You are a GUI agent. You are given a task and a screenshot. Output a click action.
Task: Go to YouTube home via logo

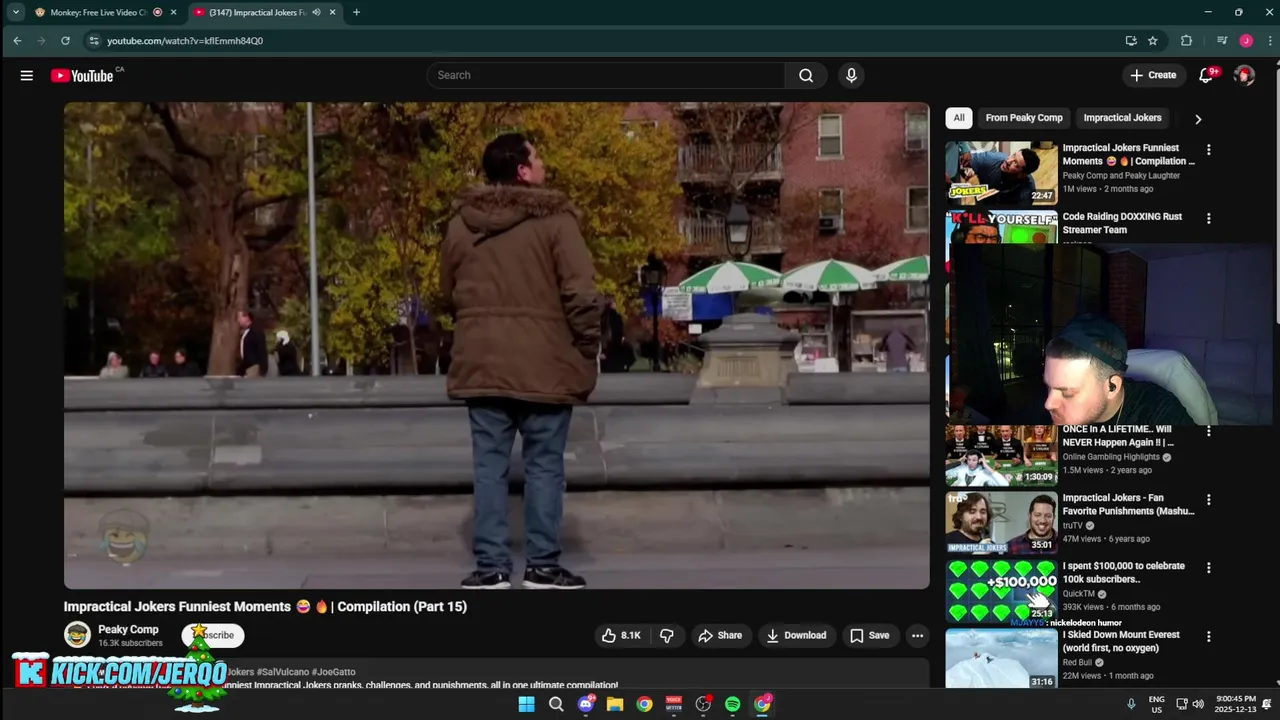tap(82, 76)
